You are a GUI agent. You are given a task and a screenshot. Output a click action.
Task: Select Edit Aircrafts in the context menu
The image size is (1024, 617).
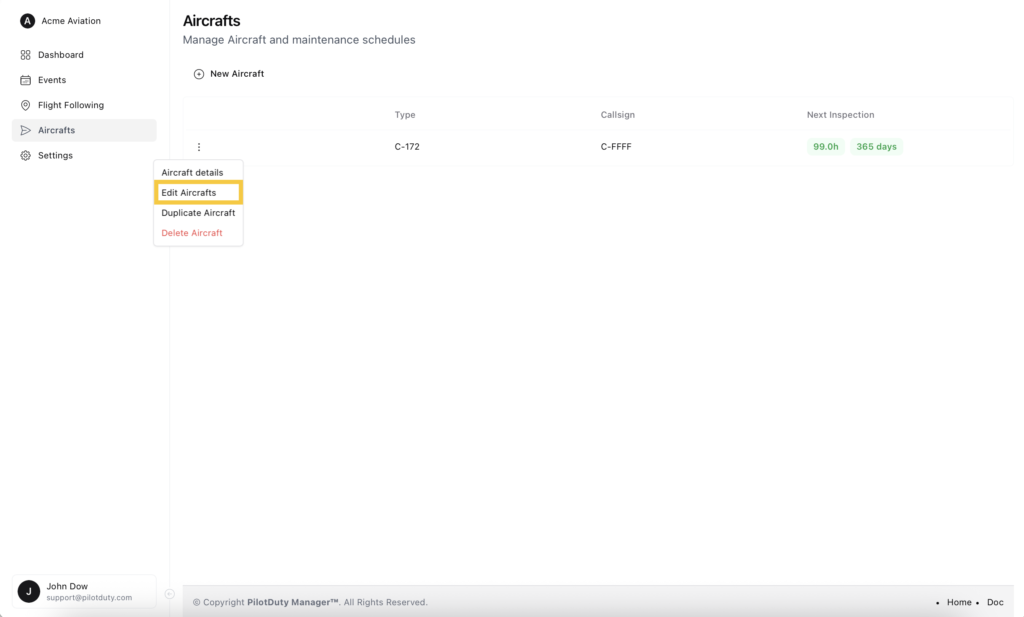(189, 193)
